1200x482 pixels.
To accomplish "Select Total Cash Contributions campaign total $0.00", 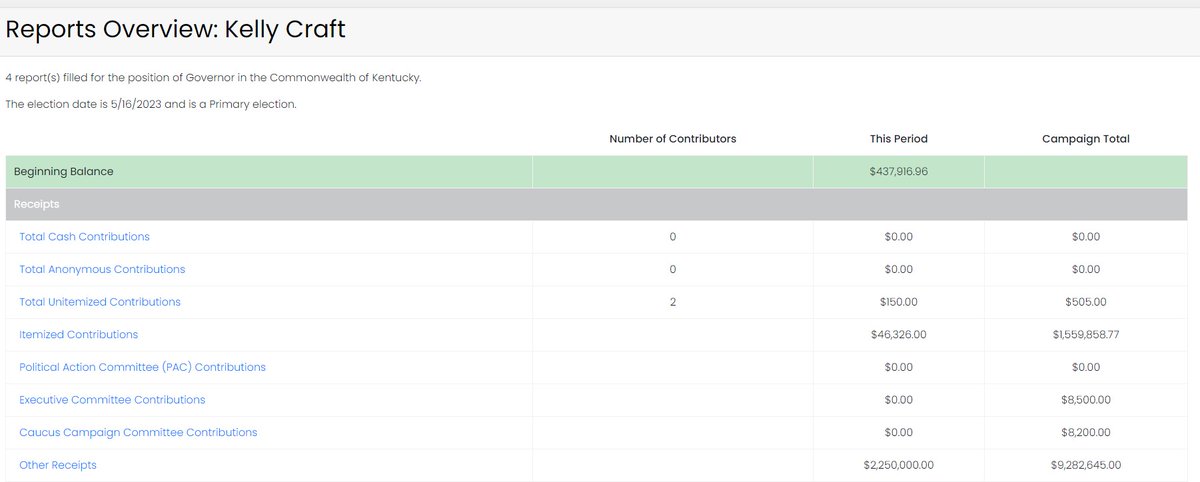I will tap(1086, 237).
